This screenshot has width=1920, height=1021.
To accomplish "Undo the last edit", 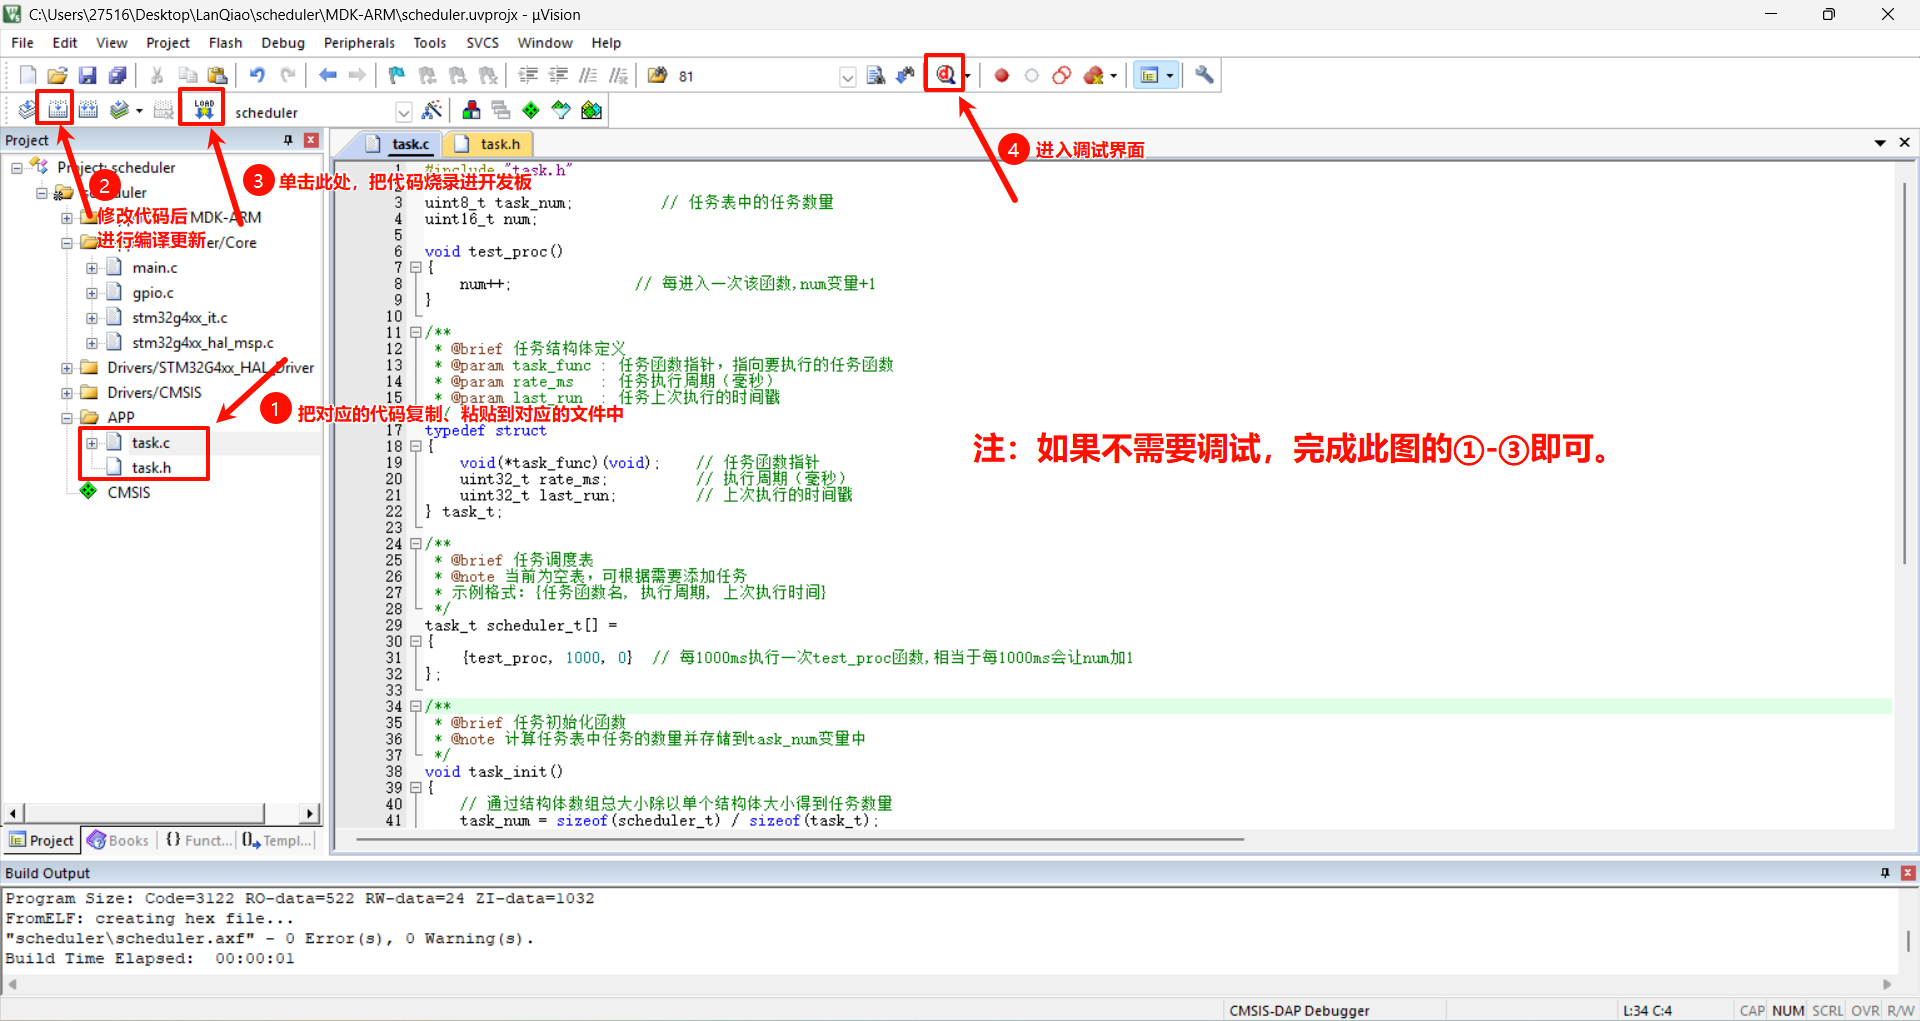I will (x=257, y=75).
